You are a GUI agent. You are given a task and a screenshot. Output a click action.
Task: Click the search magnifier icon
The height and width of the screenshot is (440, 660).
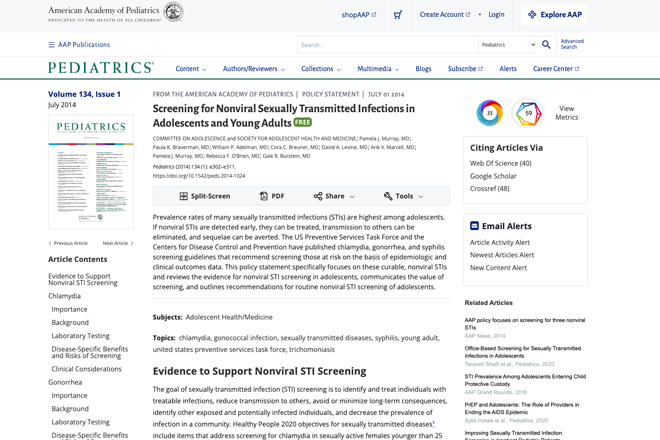tap(546, 45)
